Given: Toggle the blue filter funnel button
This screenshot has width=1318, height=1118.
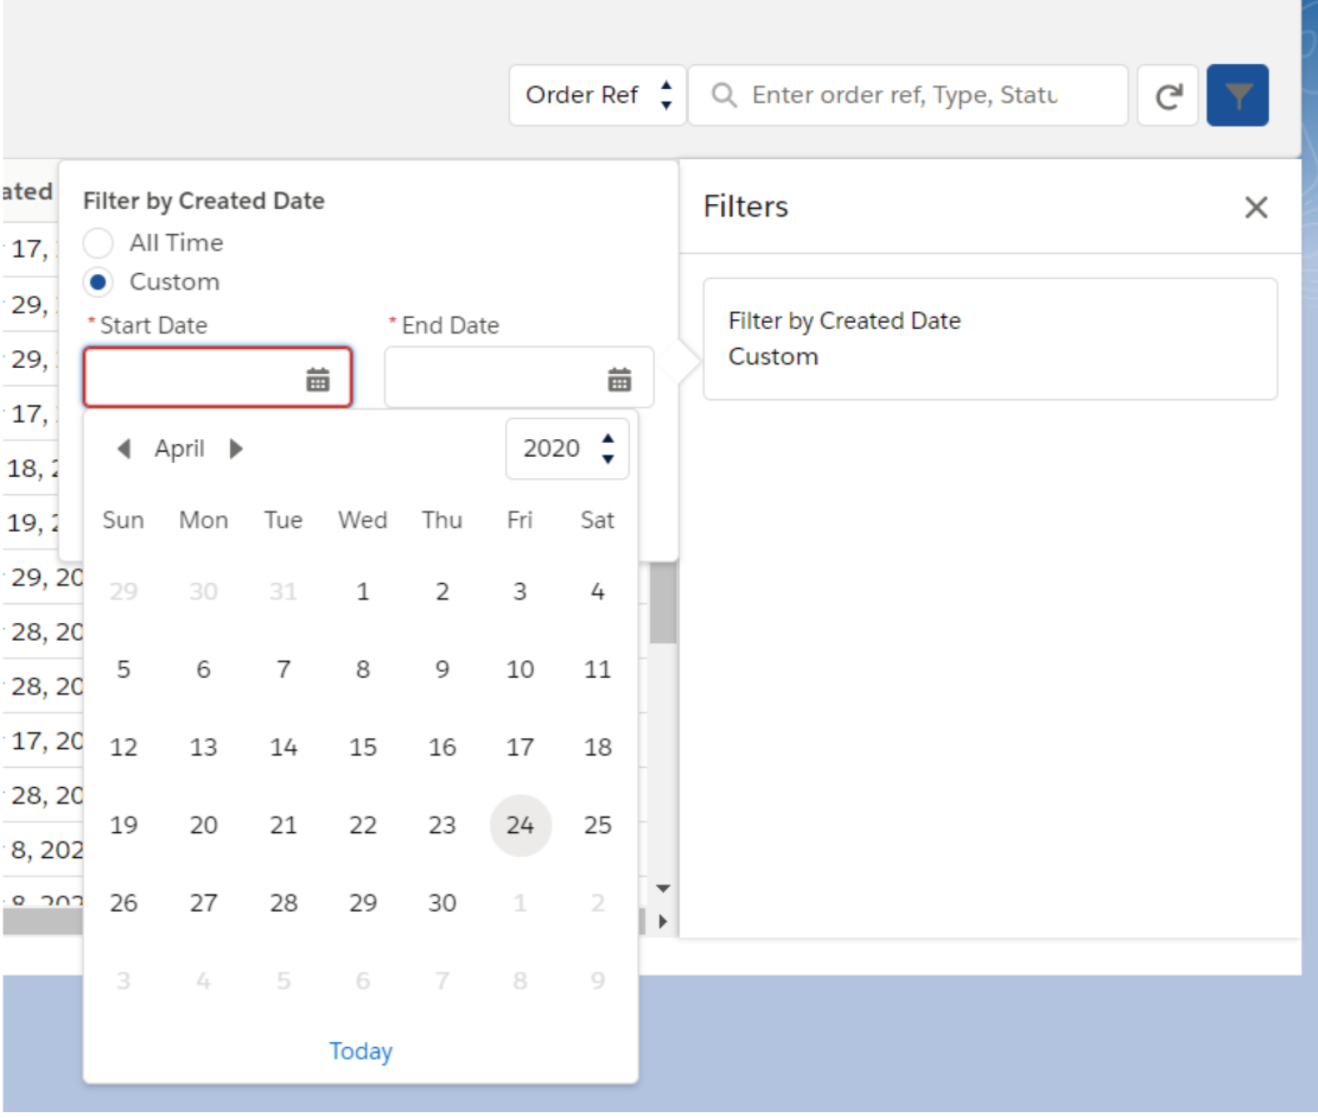Looking at the screenshot, I should click(1237, 96).
